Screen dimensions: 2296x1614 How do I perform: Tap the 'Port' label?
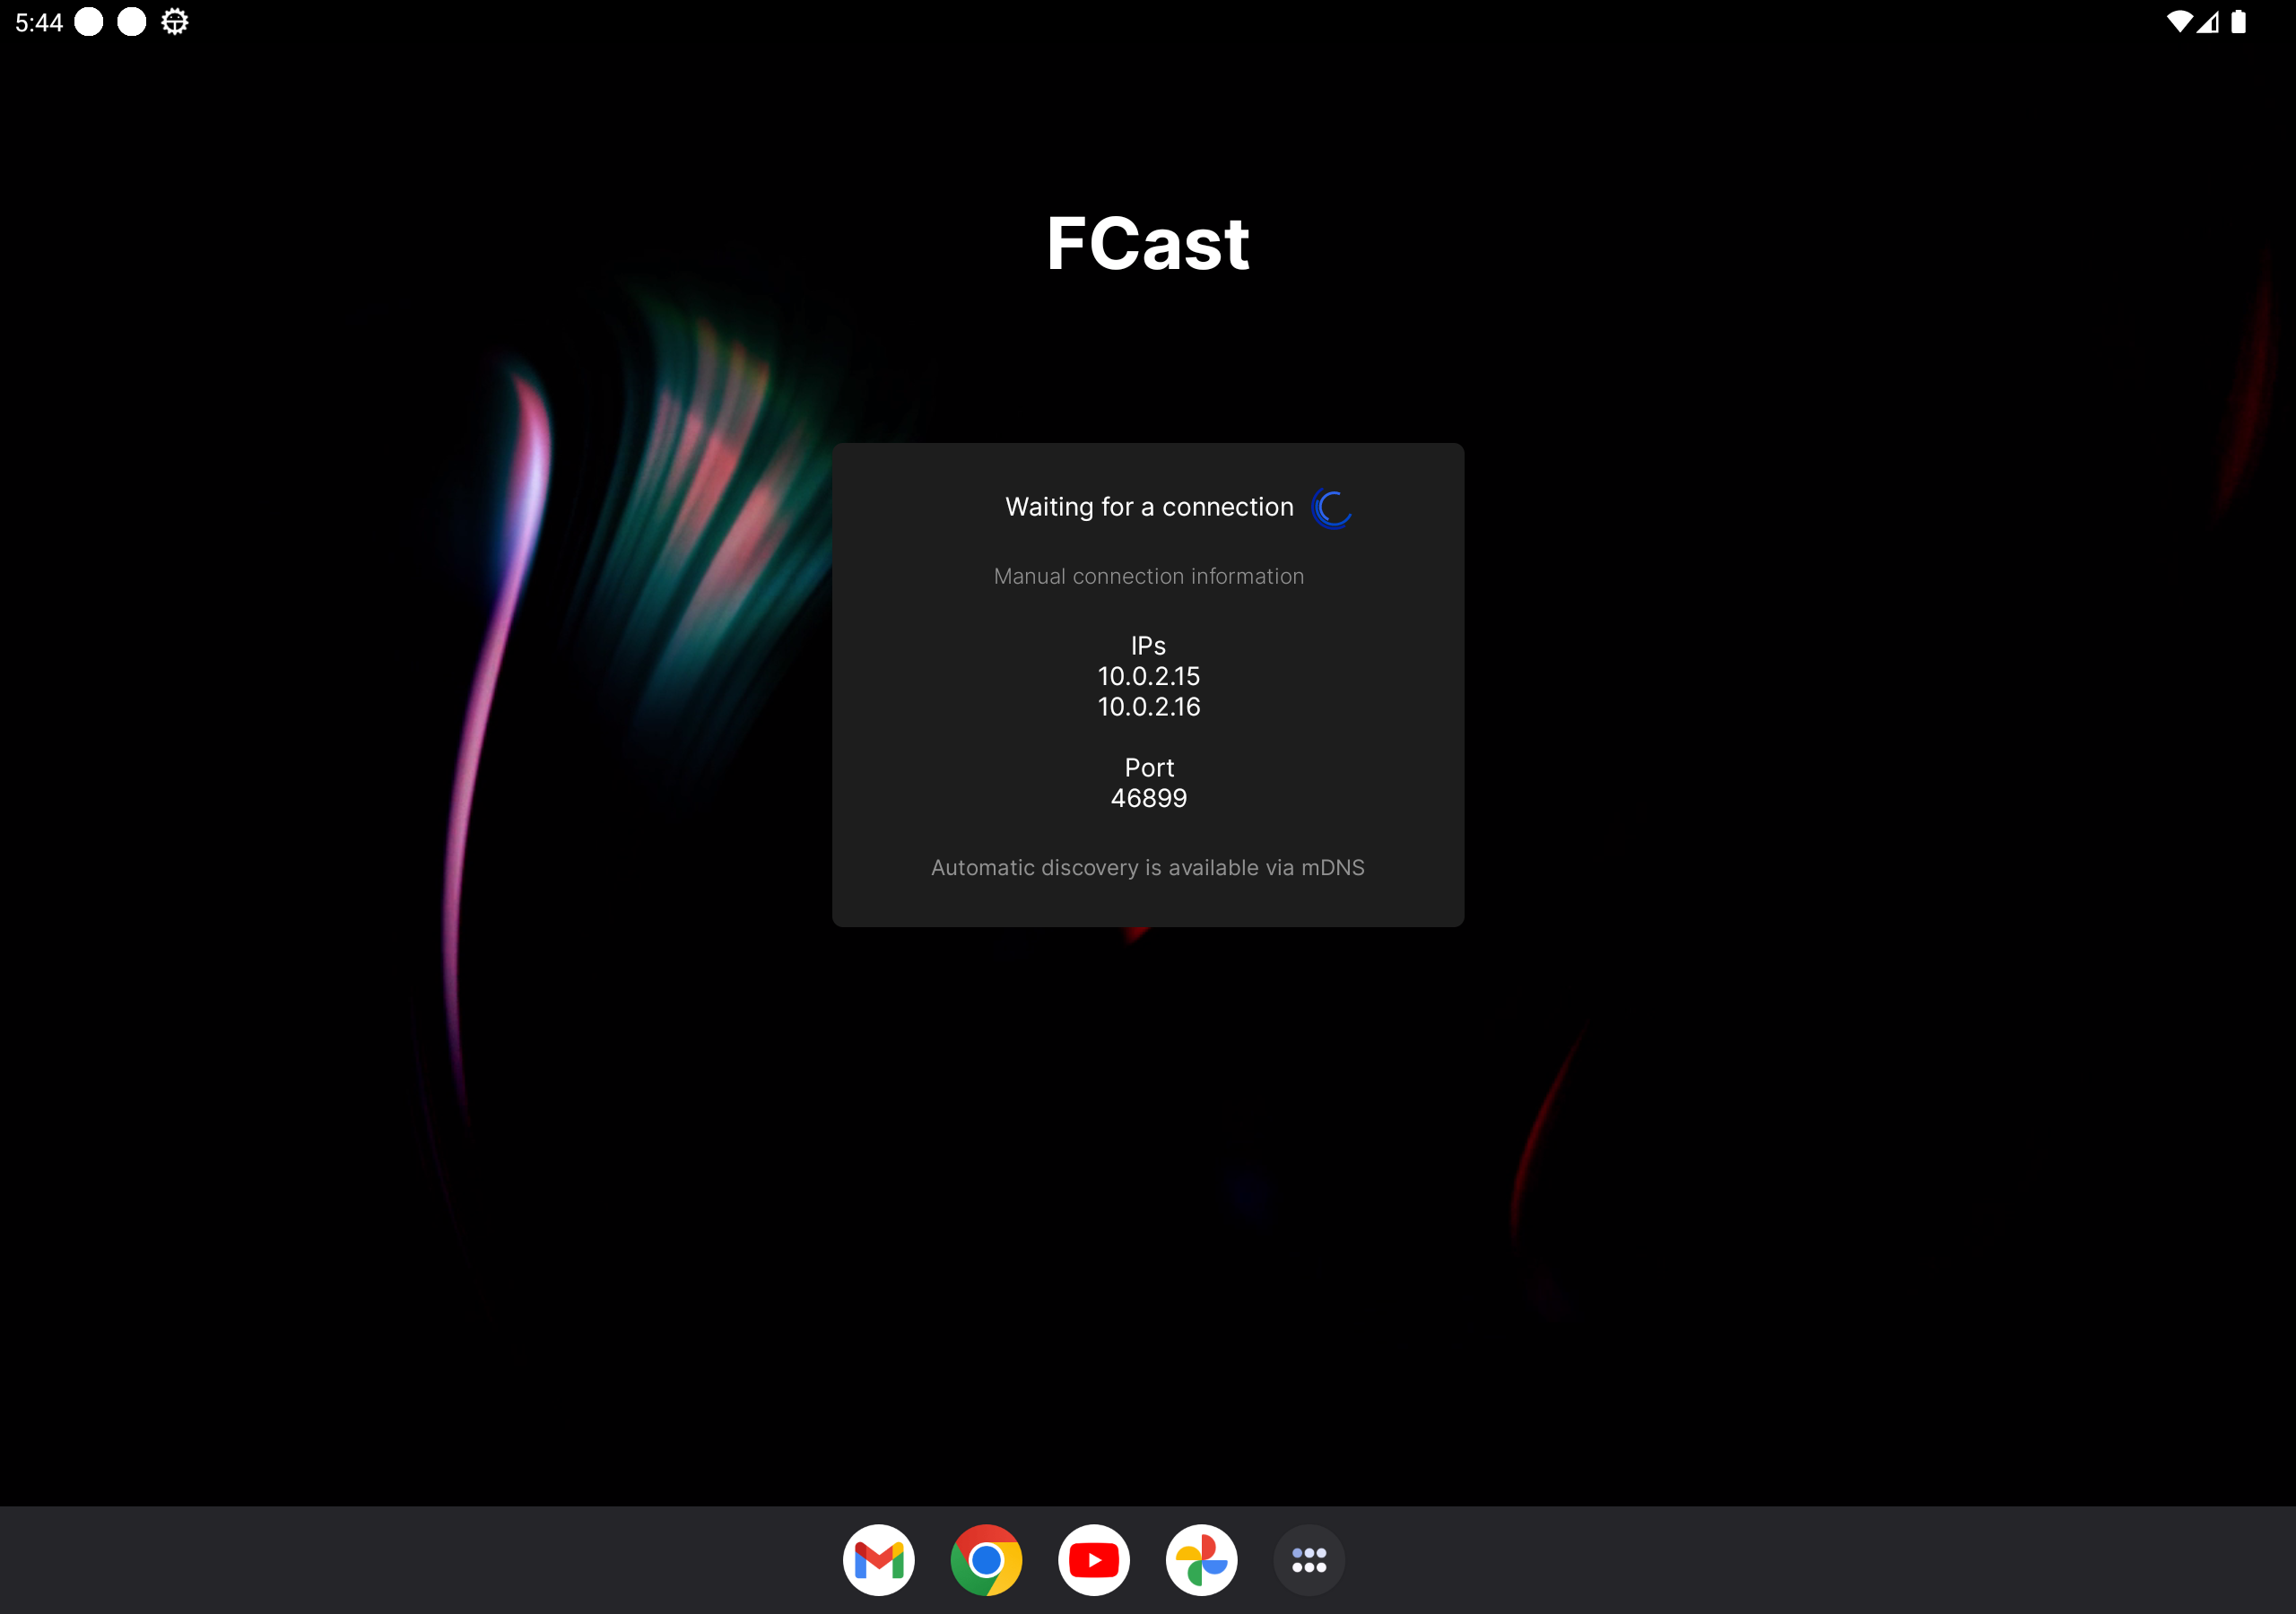[1148, 768]
